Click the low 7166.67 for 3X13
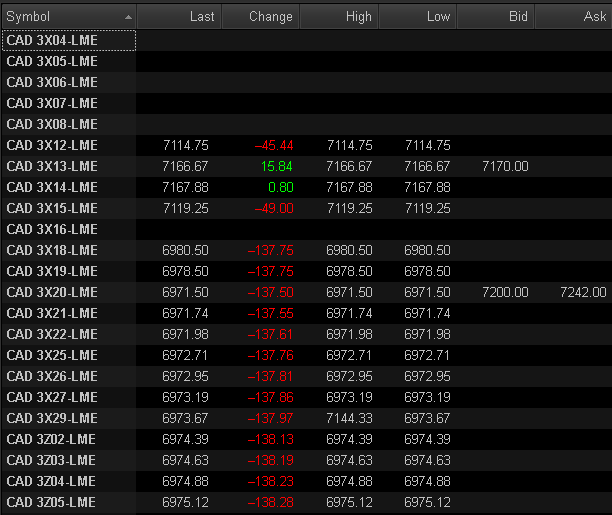The width and height of the screenshot is (612, 515). [x=427, y=166]
